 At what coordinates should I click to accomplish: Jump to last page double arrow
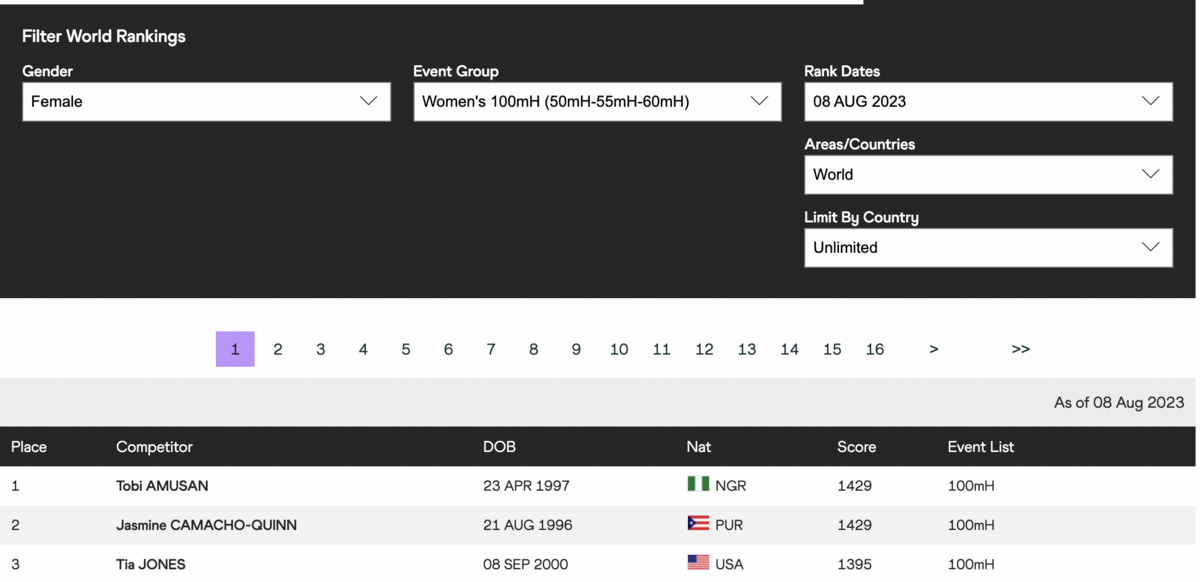[1020, 349]
